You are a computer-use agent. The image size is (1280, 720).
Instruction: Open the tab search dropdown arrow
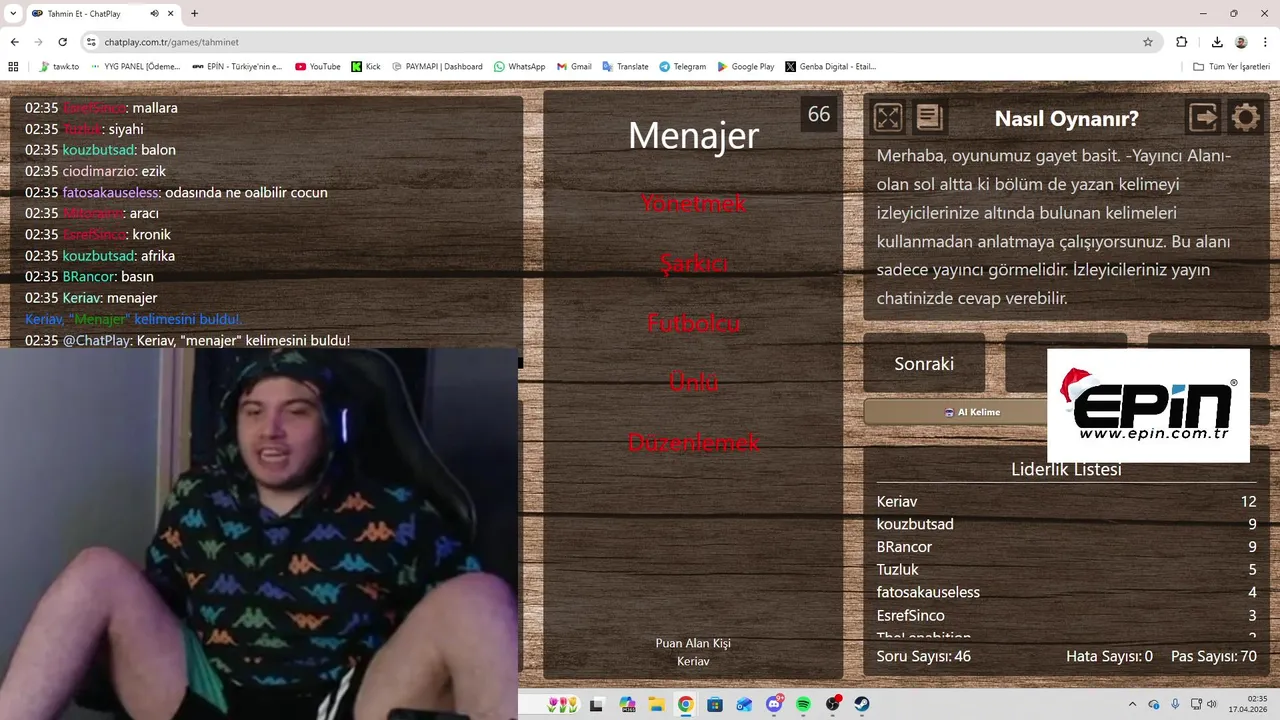click(x=13, y=14)
